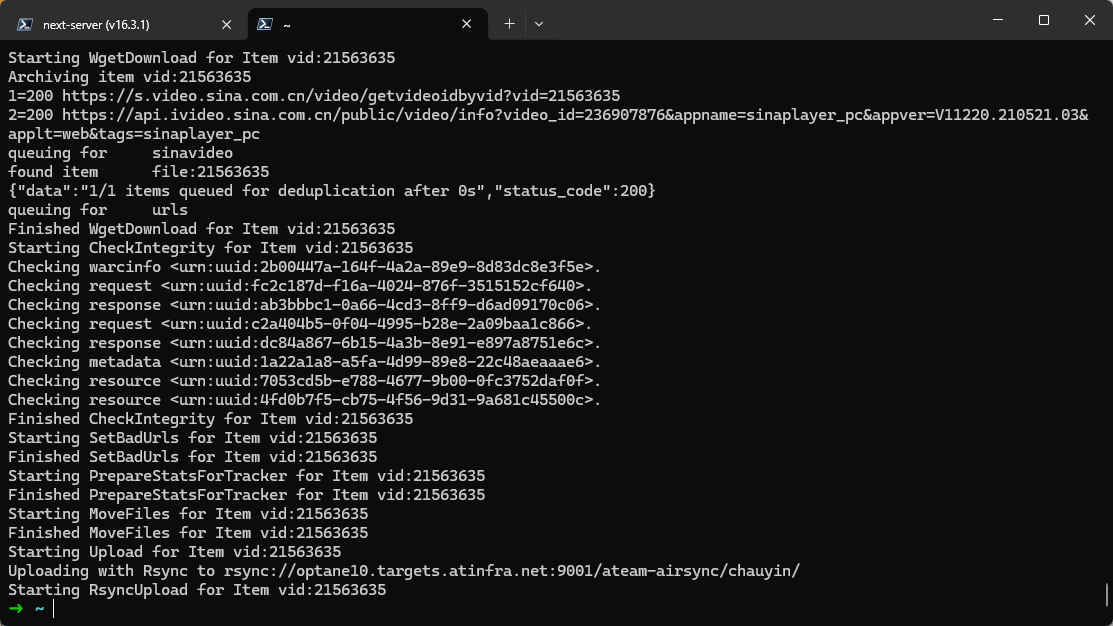Expand the new-tab profile dropdown chevron
1113x626 pixels.
click(x=539, y=24)
